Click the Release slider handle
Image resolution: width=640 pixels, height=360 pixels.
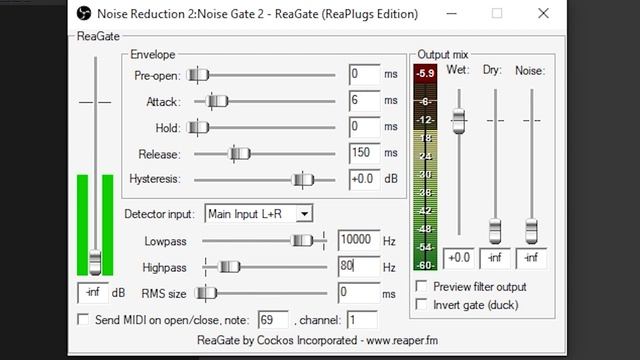[x=240, y=154]
